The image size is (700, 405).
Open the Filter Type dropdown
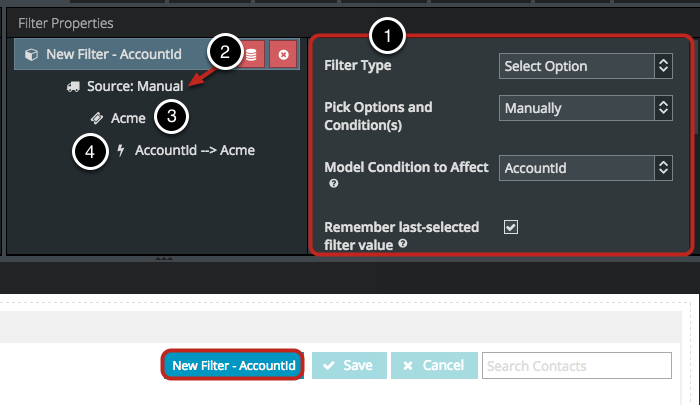click(586, 66)
